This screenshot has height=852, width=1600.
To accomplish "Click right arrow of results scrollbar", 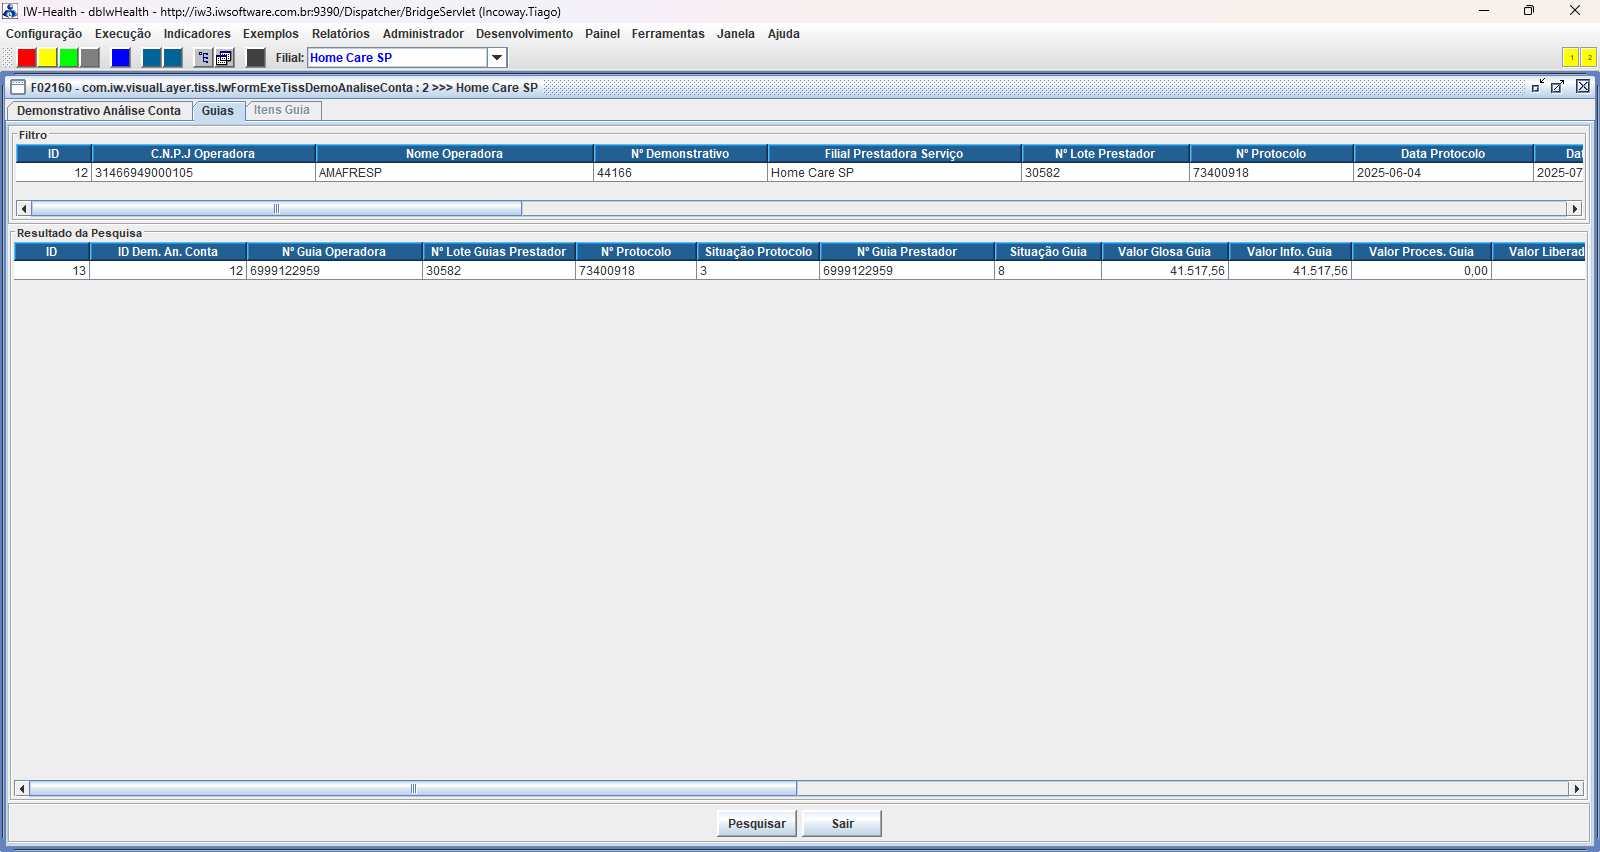I will coord(1576,789).
